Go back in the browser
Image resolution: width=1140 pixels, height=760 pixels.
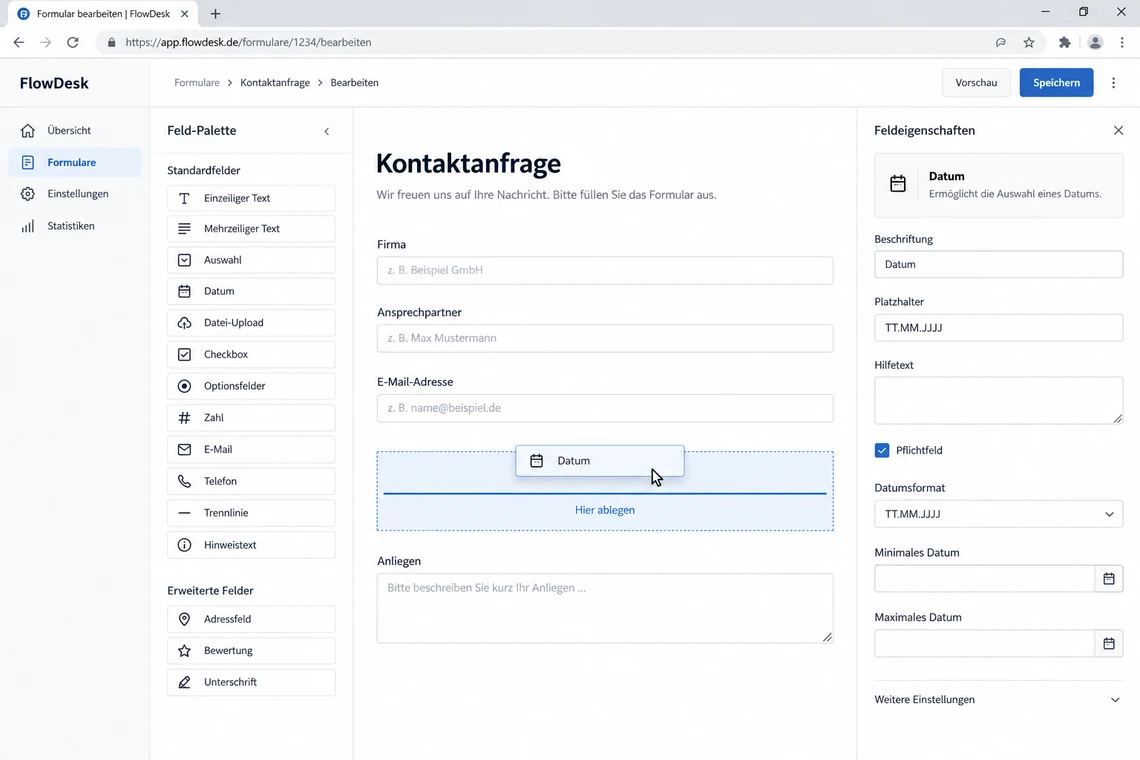click(x=19, y=42)
